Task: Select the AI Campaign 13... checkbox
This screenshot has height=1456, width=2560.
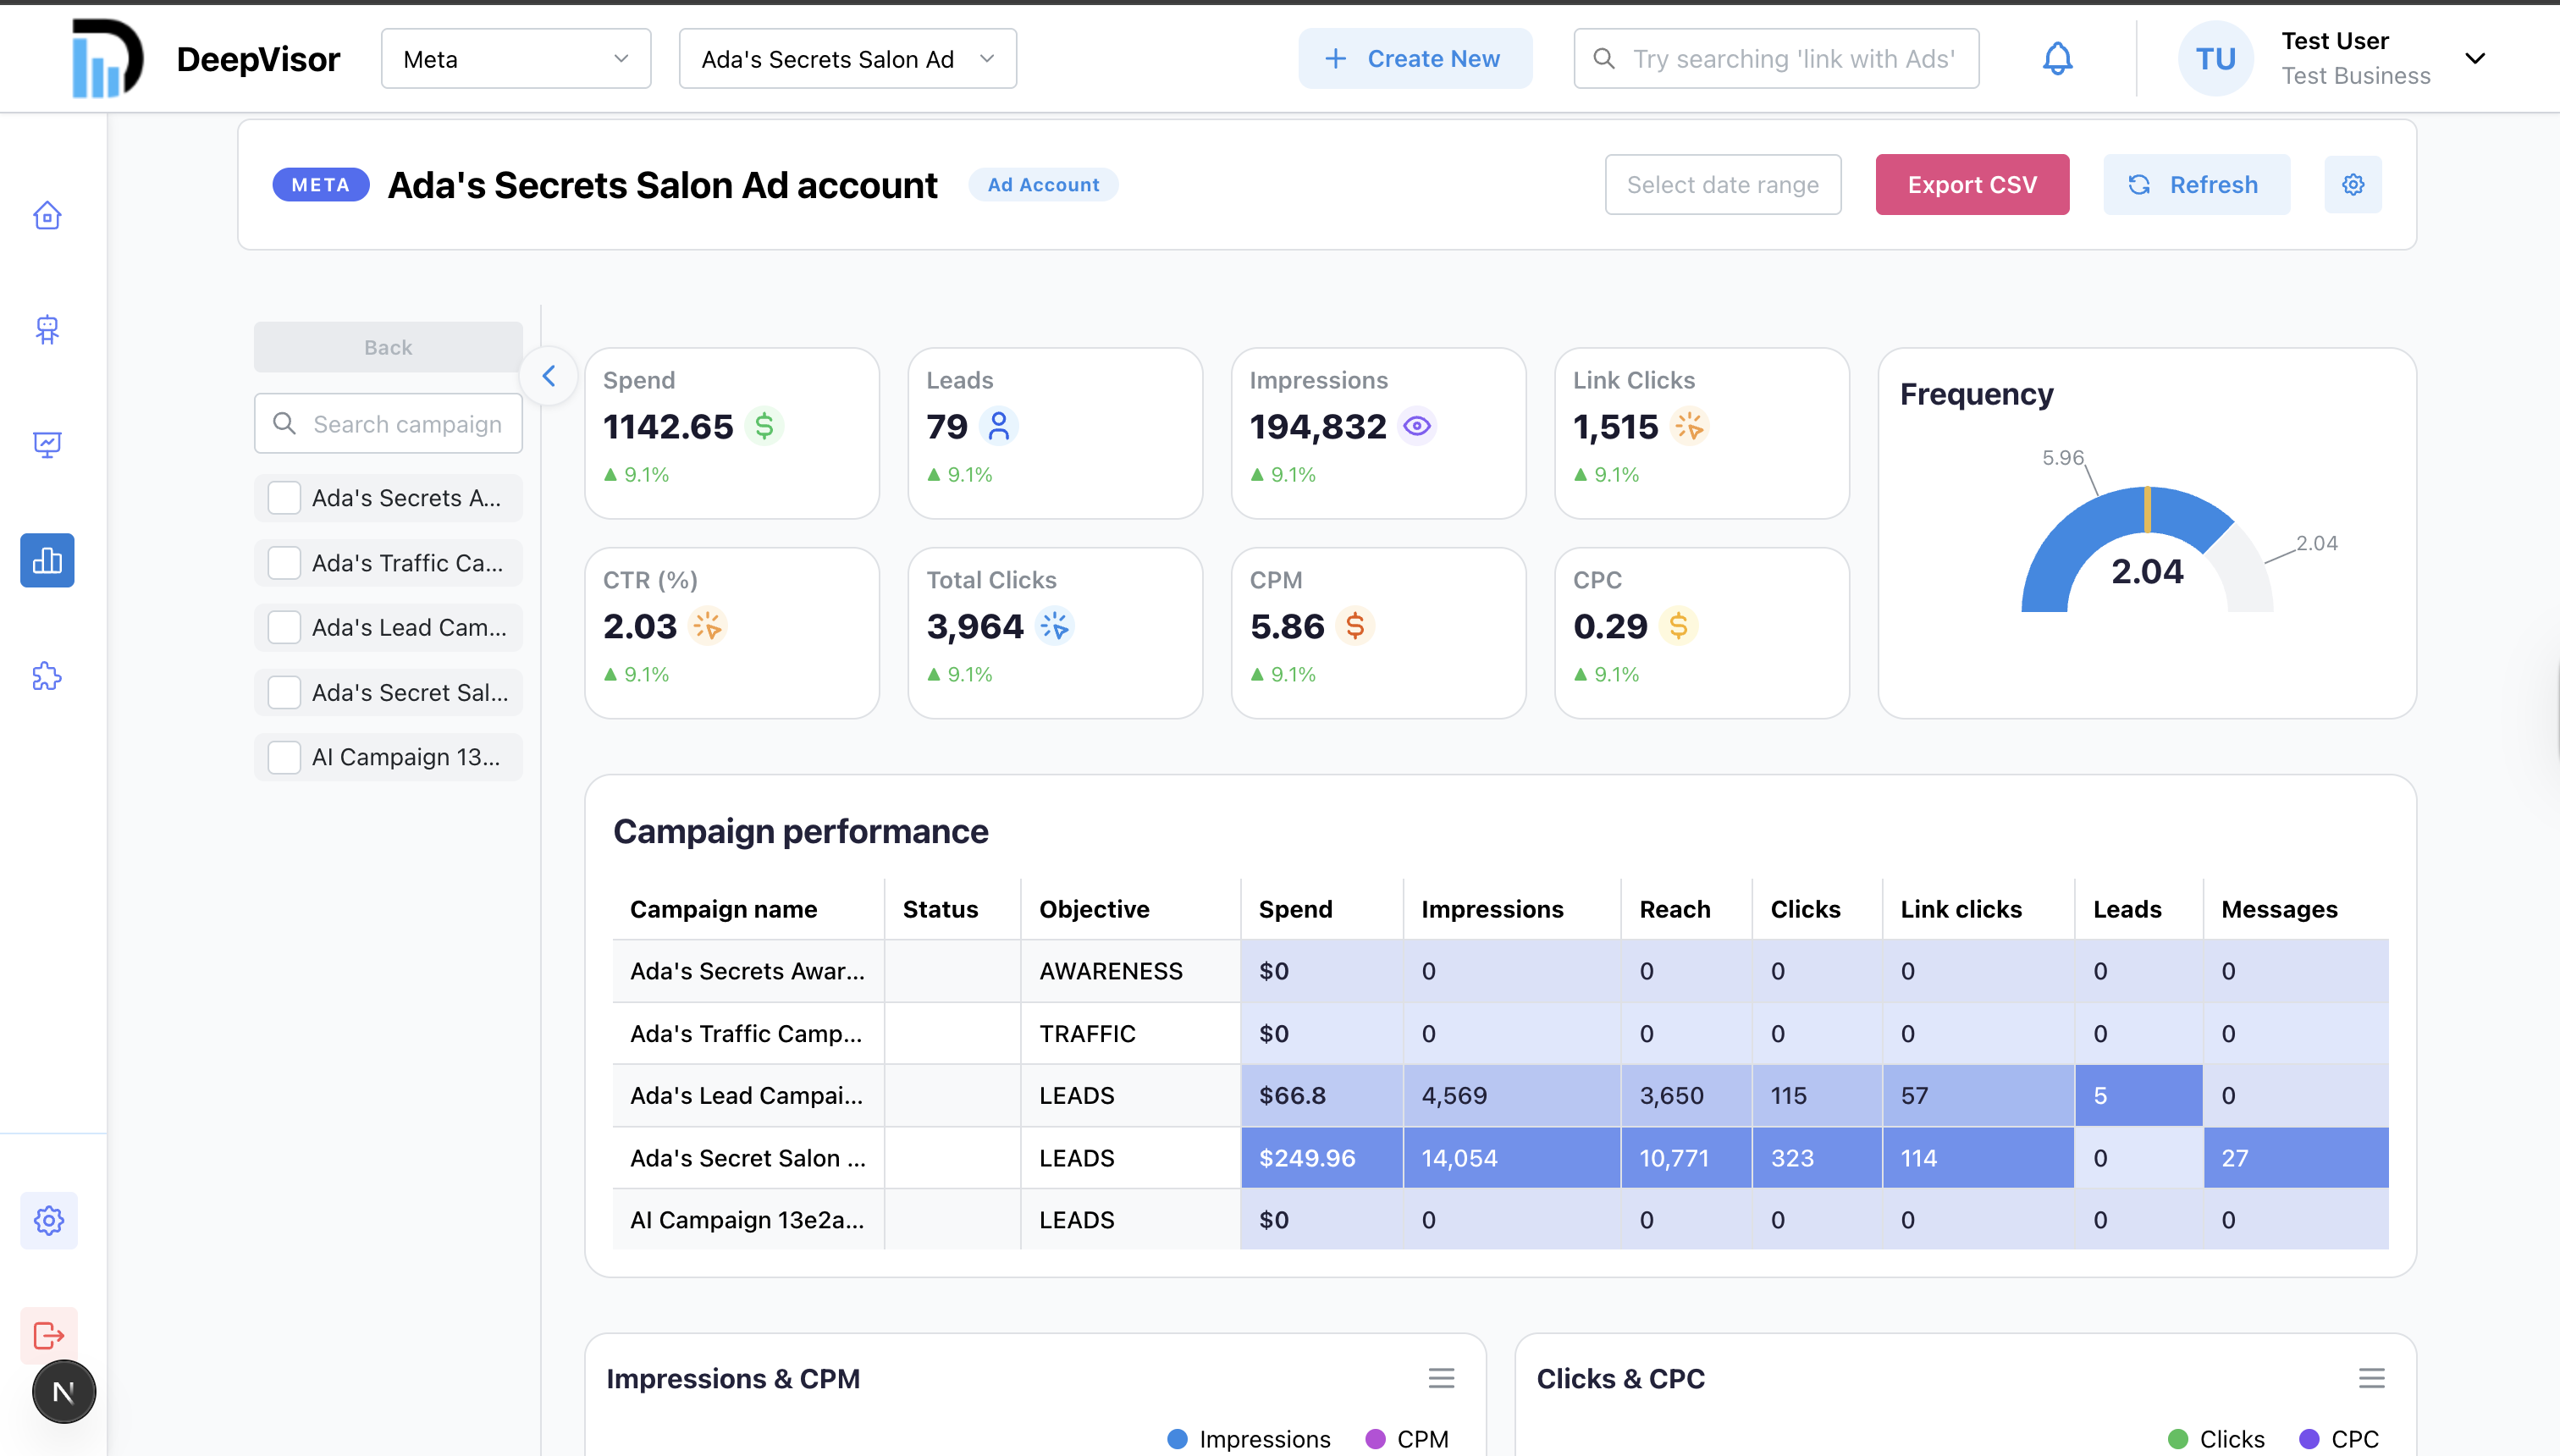Action: (x=285, y=757)
